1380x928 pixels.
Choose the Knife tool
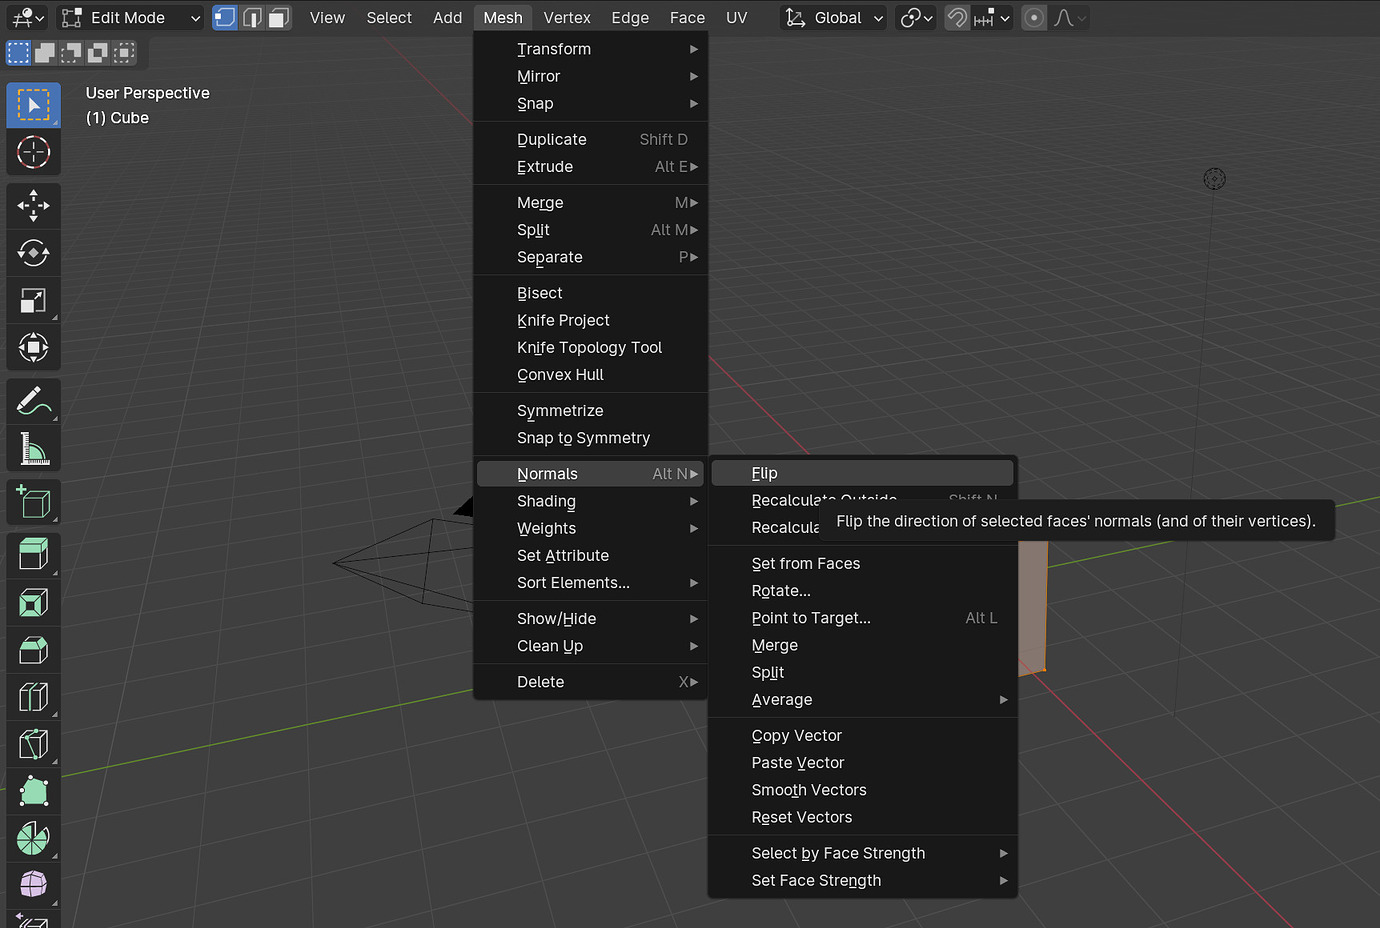tap(33, 744)
